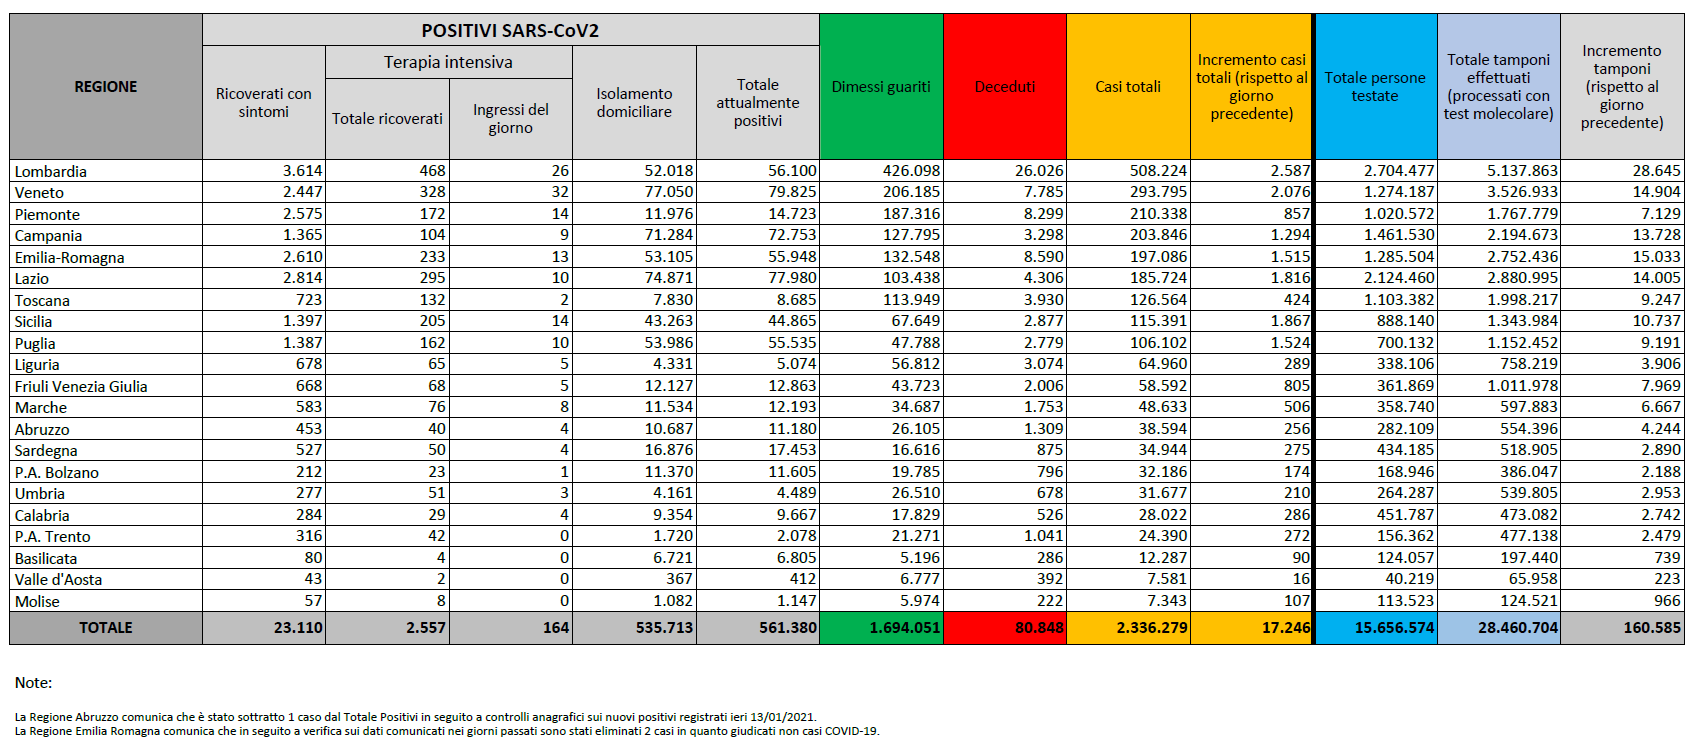Click the Ingressi del giorno header

[510, 118]
